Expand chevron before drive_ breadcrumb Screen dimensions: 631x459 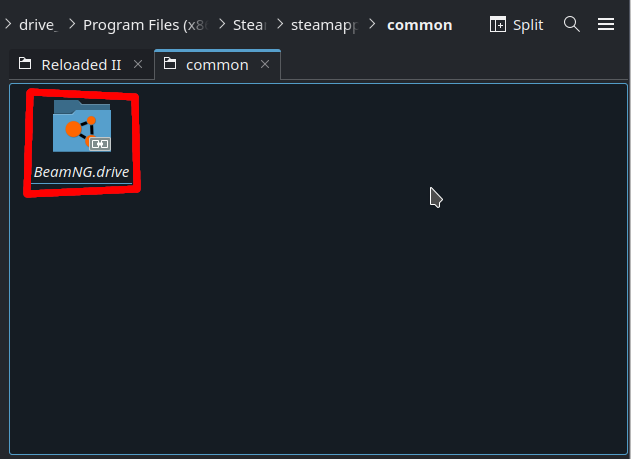(x=8, y=25)
